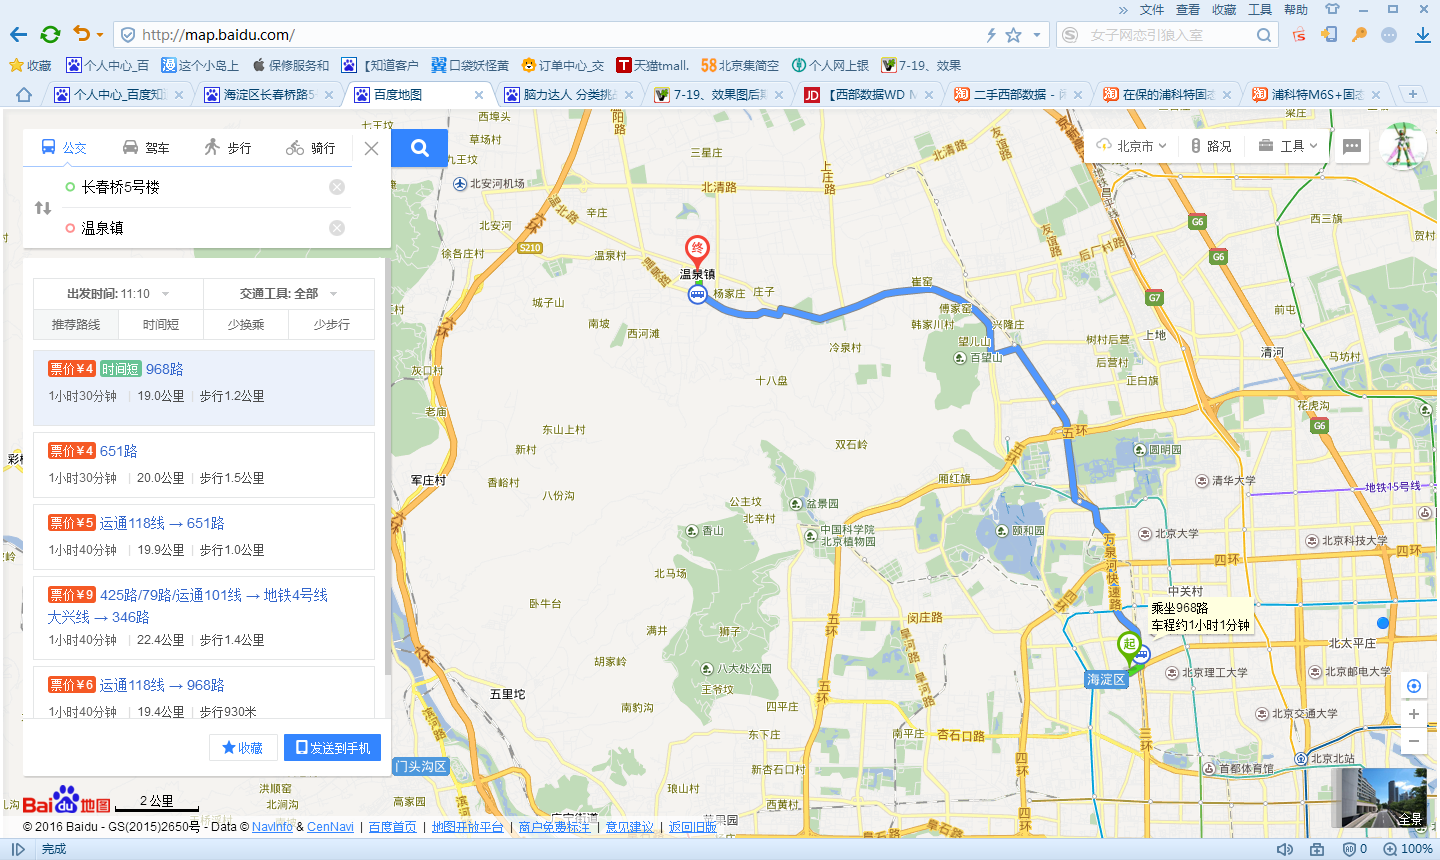1440x860 pixels.
Task: Expand menu overflow chevrons in title bar
Action: tap(1123, 10)
